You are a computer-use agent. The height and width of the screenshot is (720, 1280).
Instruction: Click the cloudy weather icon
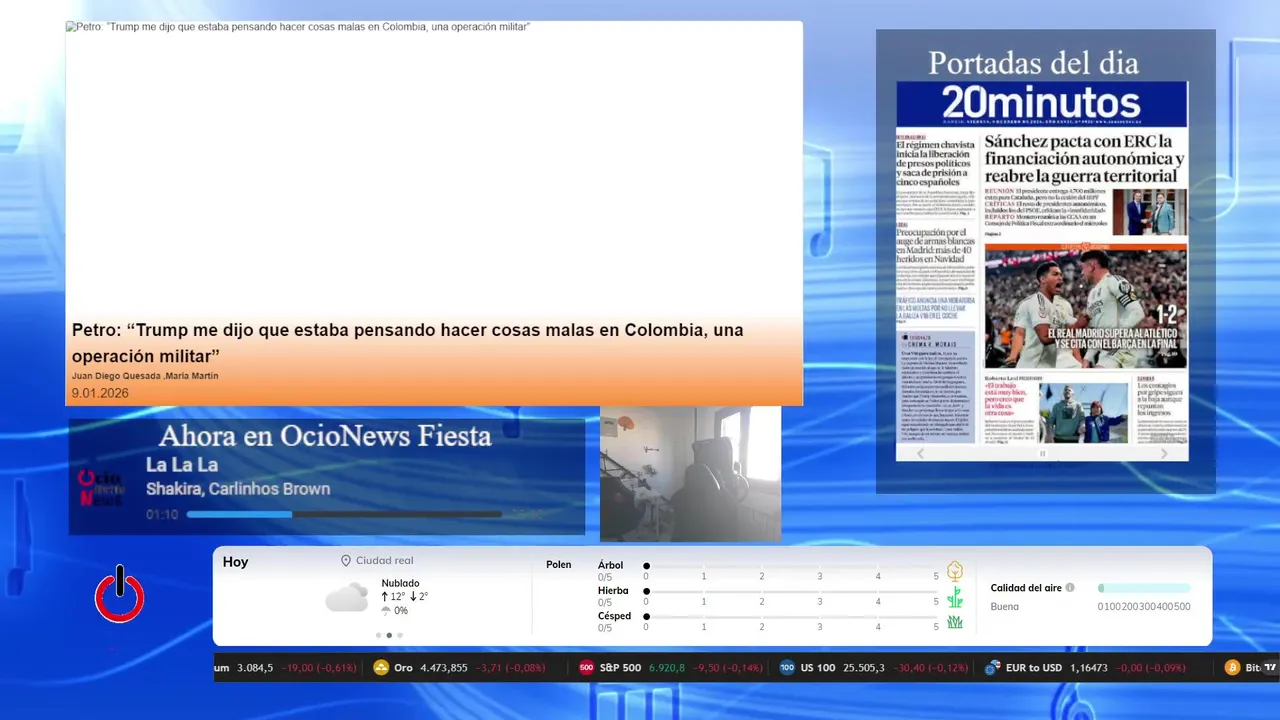point(347,598)
